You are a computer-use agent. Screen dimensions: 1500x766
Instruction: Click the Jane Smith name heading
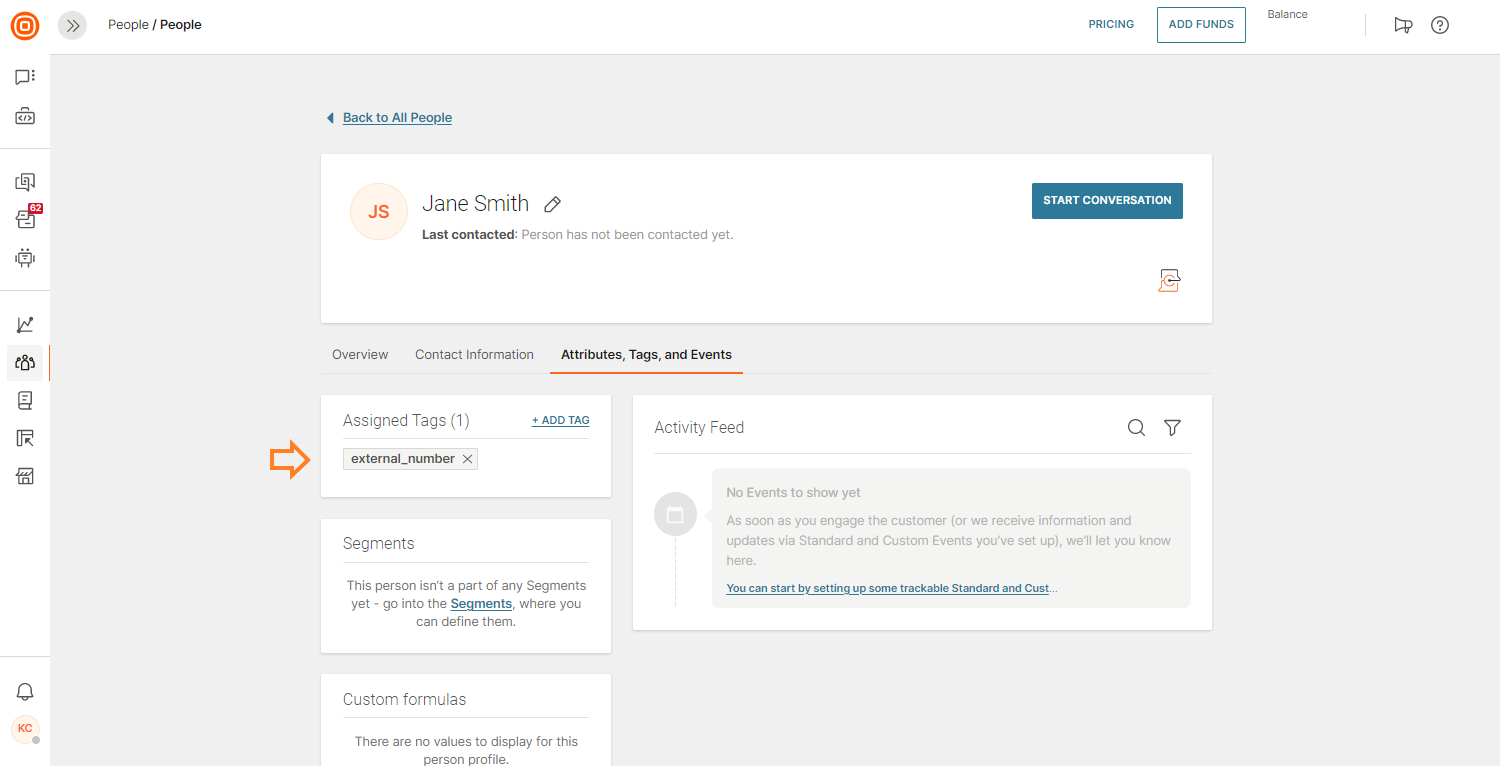point(475,204)
